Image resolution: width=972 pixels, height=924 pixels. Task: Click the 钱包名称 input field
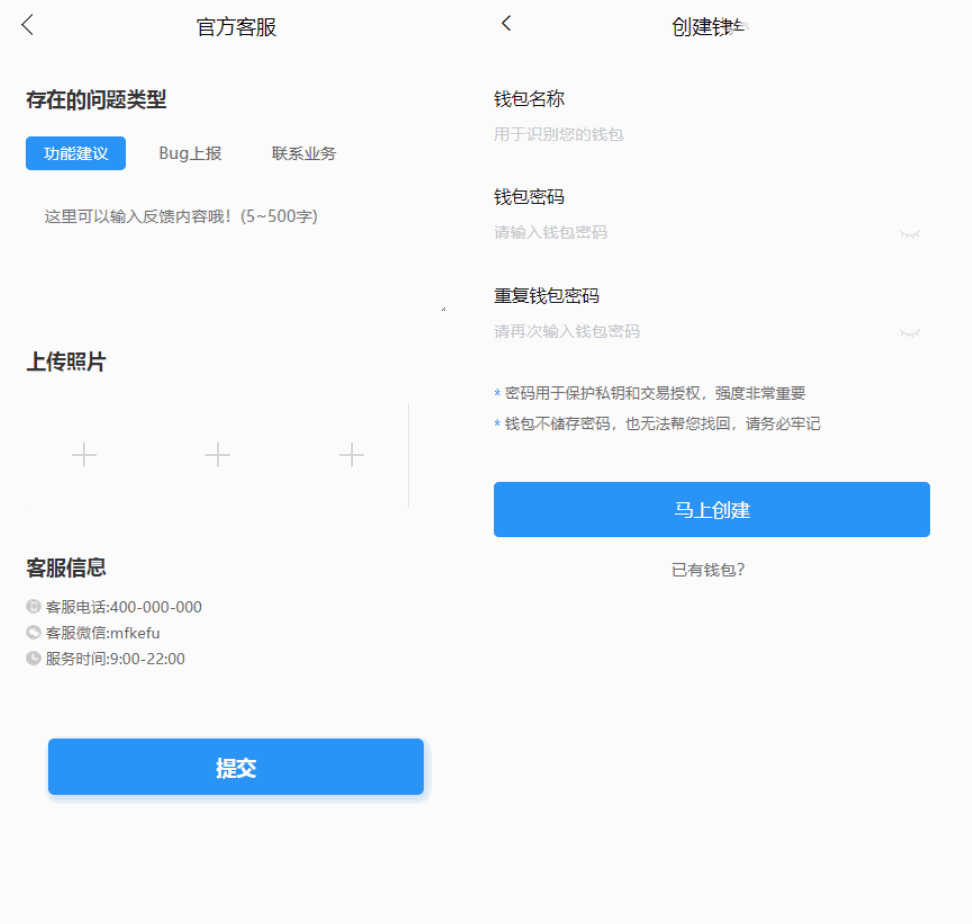click(x=700, y=134)
